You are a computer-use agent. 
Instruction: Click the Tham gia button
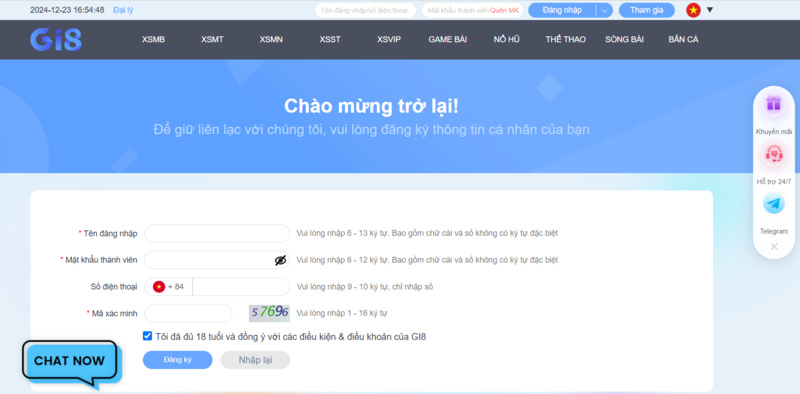coord(646,10)
